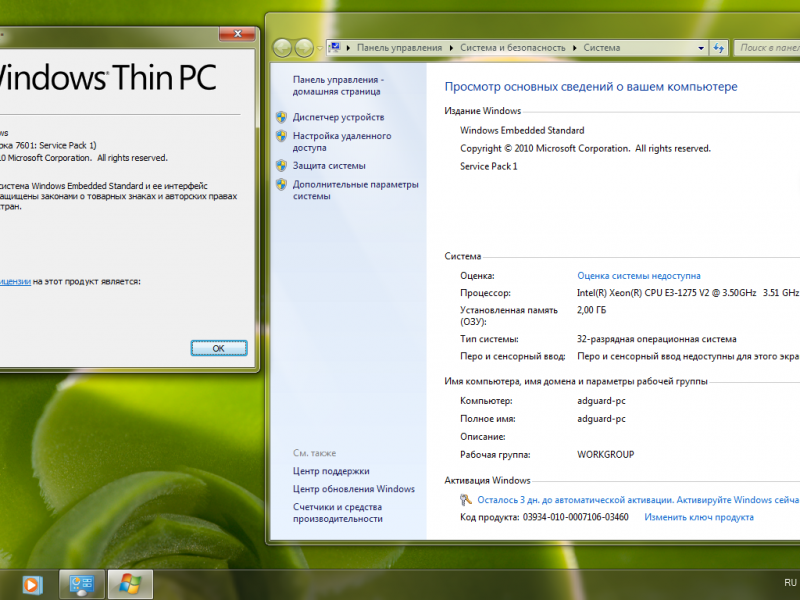Click the Intel(R) Xeon(R) CPU processor value
800x600 pixels.
coord(688,293)
